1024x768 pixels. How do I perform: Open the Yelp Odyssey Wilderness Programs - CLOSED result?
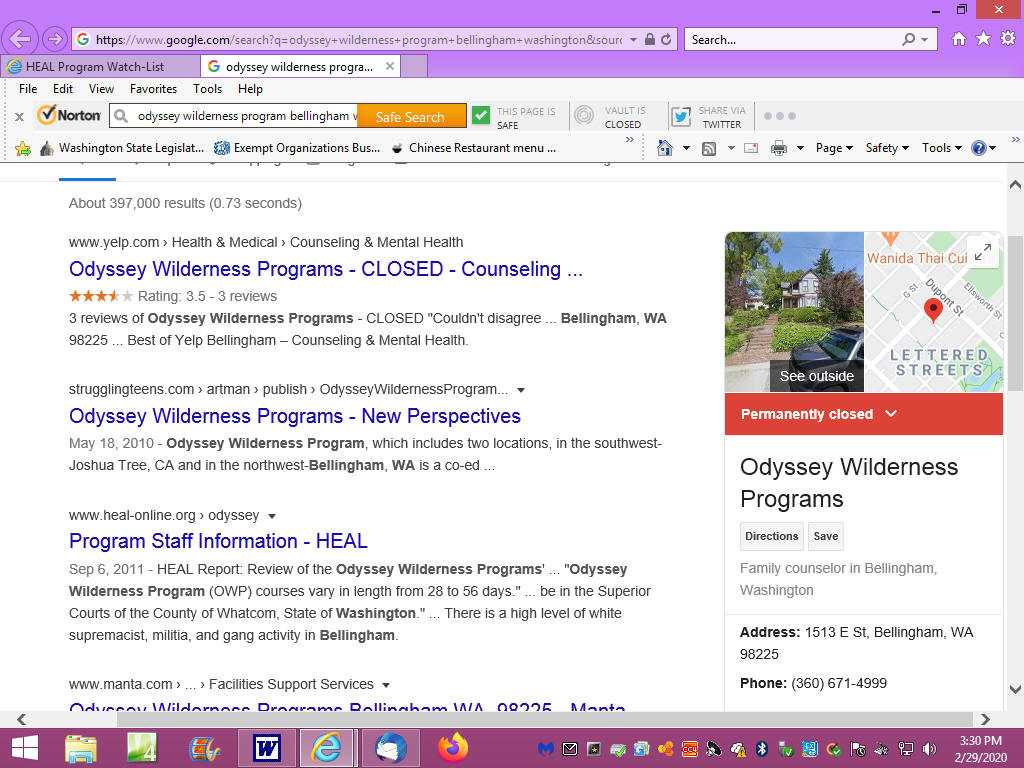(326, 269)
